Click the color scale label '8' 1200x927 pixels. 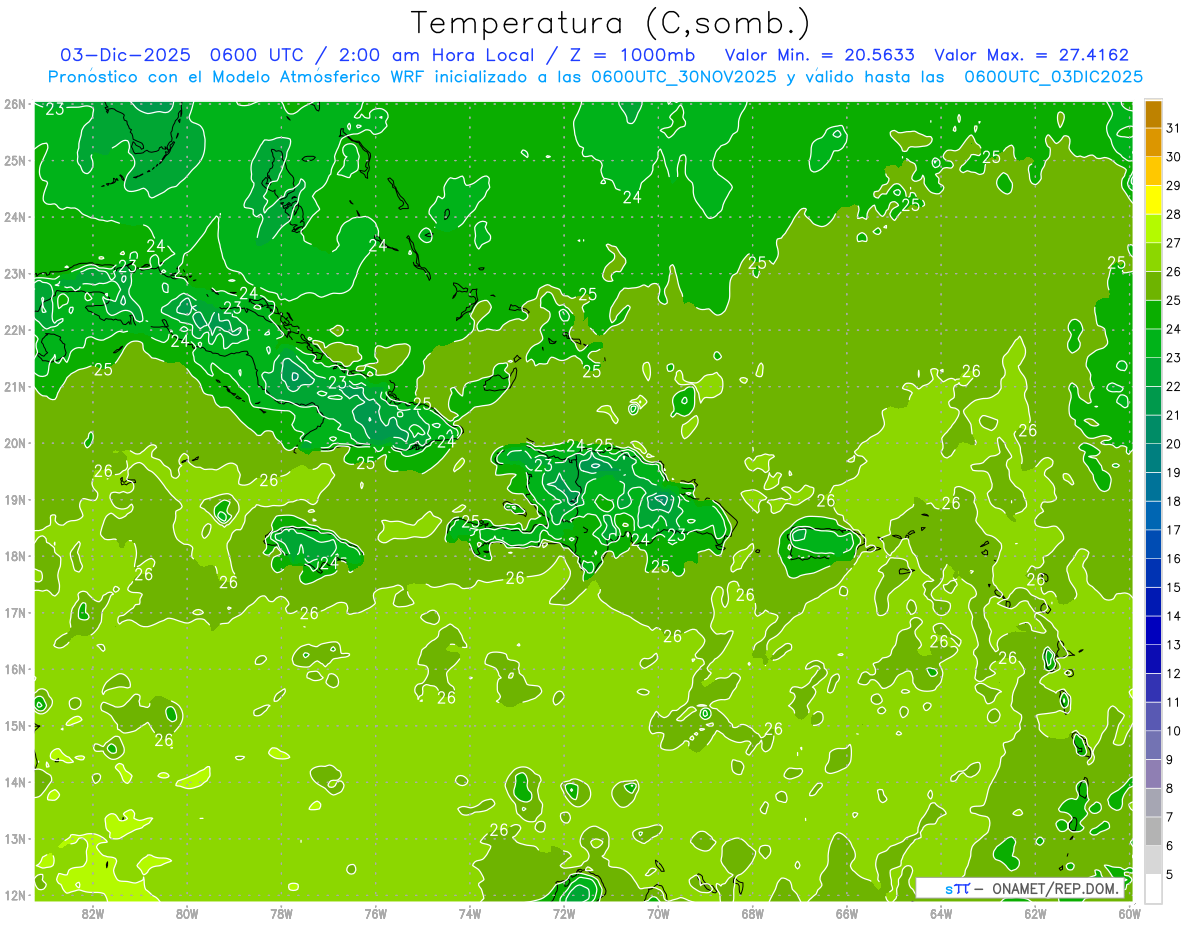pyautogui.click(x=1170, y=789)
